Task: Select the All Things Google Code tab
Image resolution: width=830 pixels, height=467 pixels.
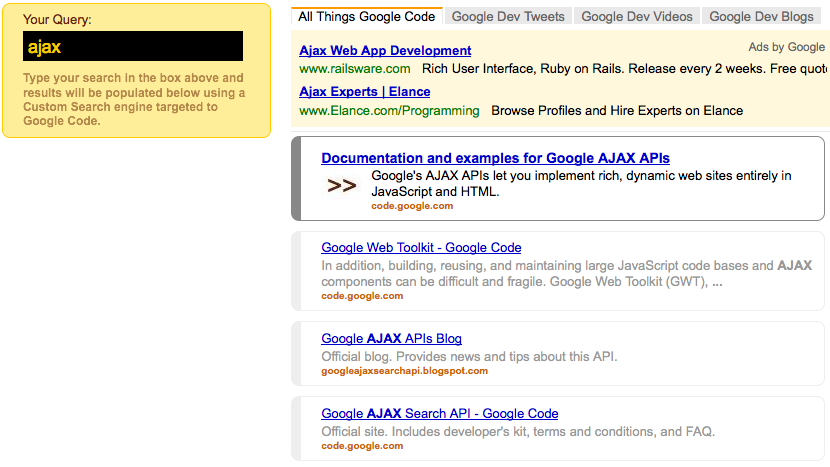Action: [x=367, y=16]
